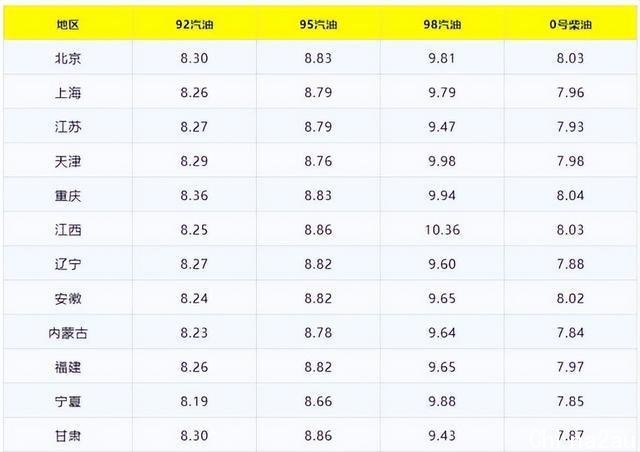Screen dimensions: 640x452
Task: Select the 宁夏 region cell
Action: (x=68, y=401)
